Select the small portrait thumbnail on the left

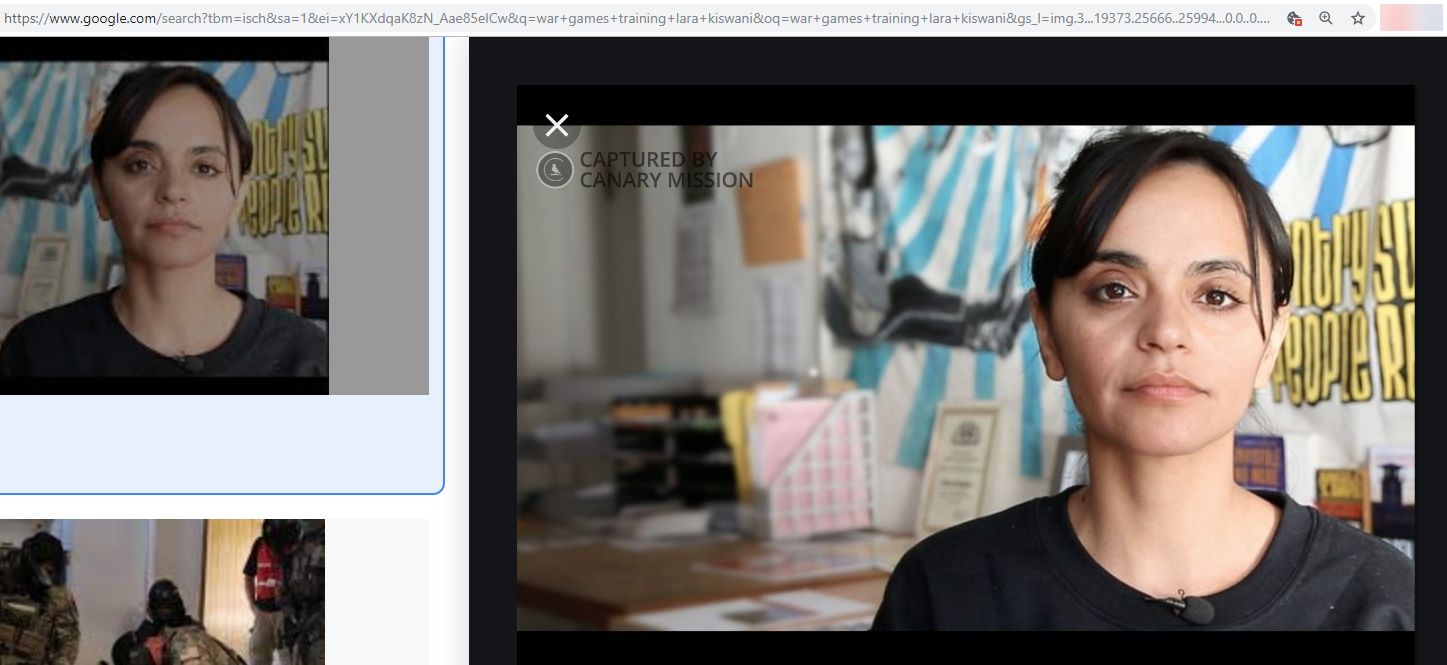pos(164,215)
